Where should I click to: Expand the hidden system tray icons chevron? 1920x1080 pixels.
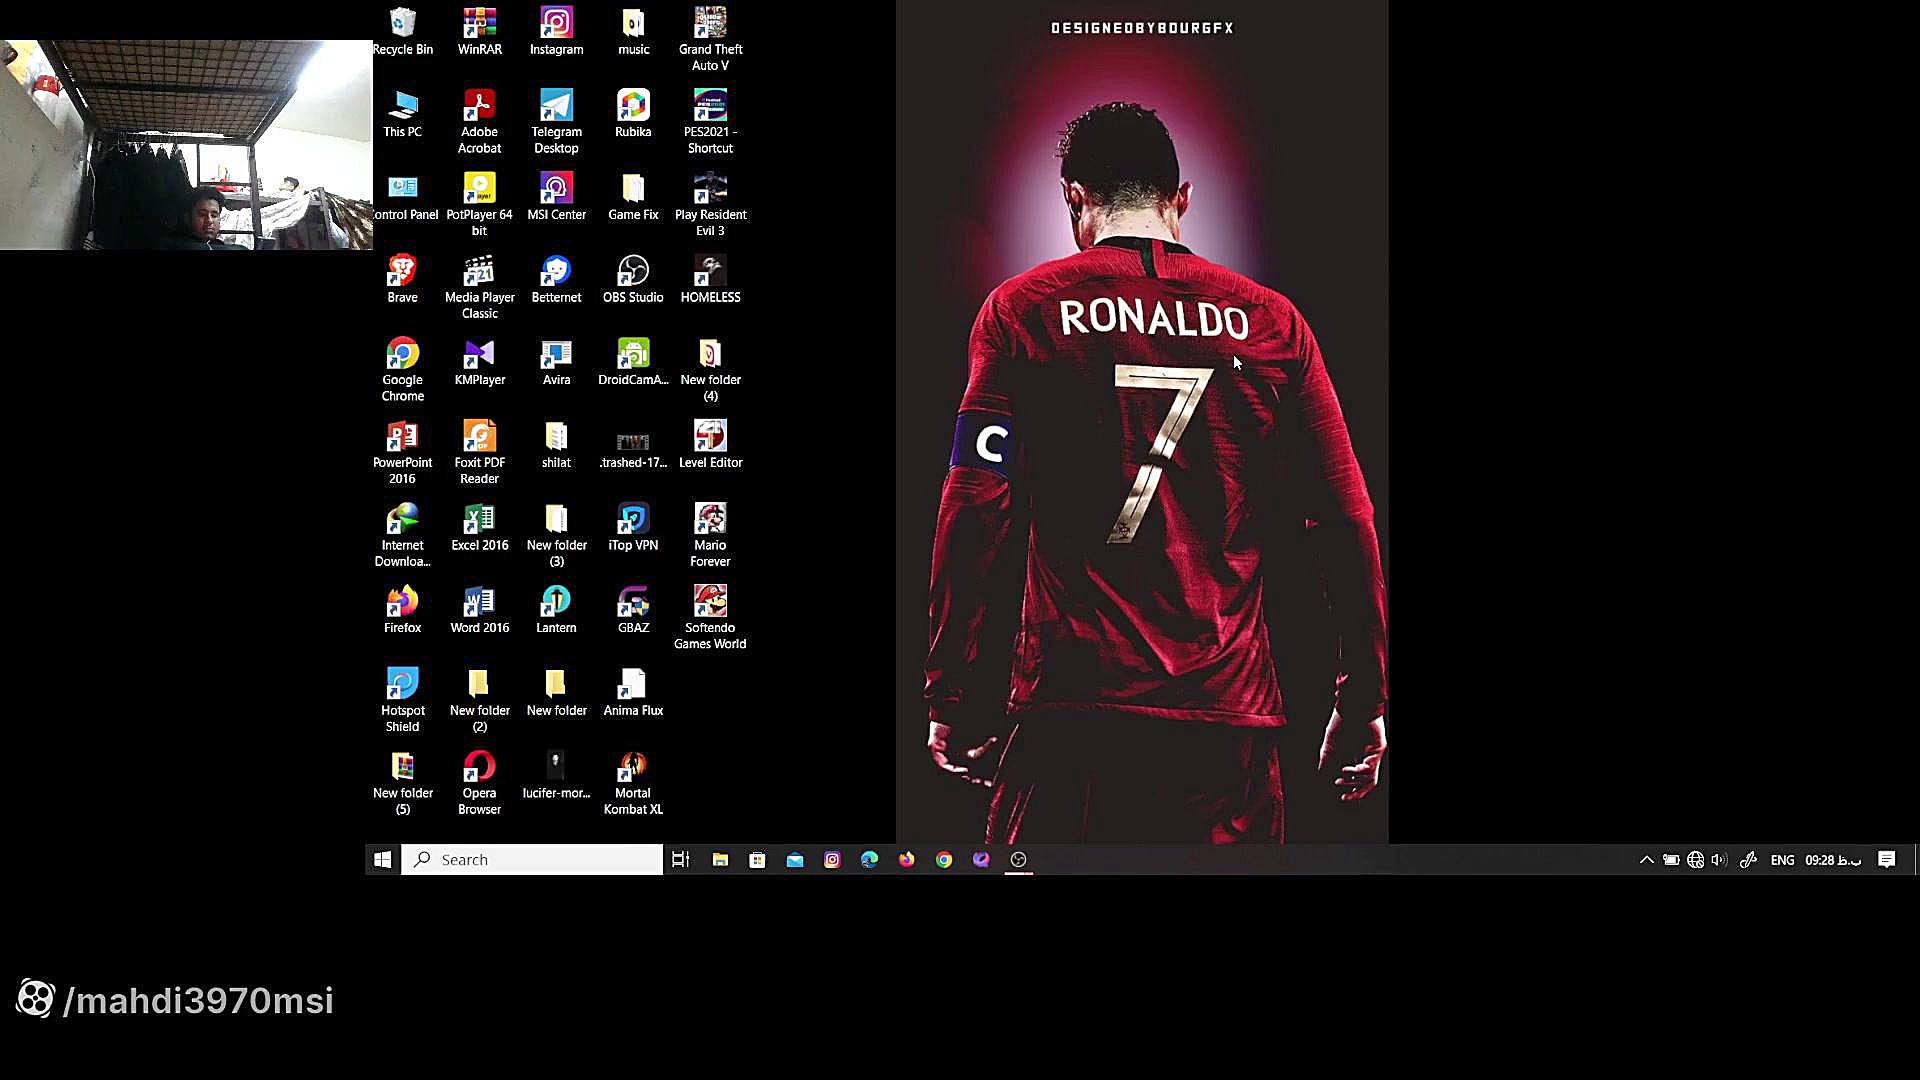pos(1646,860)
